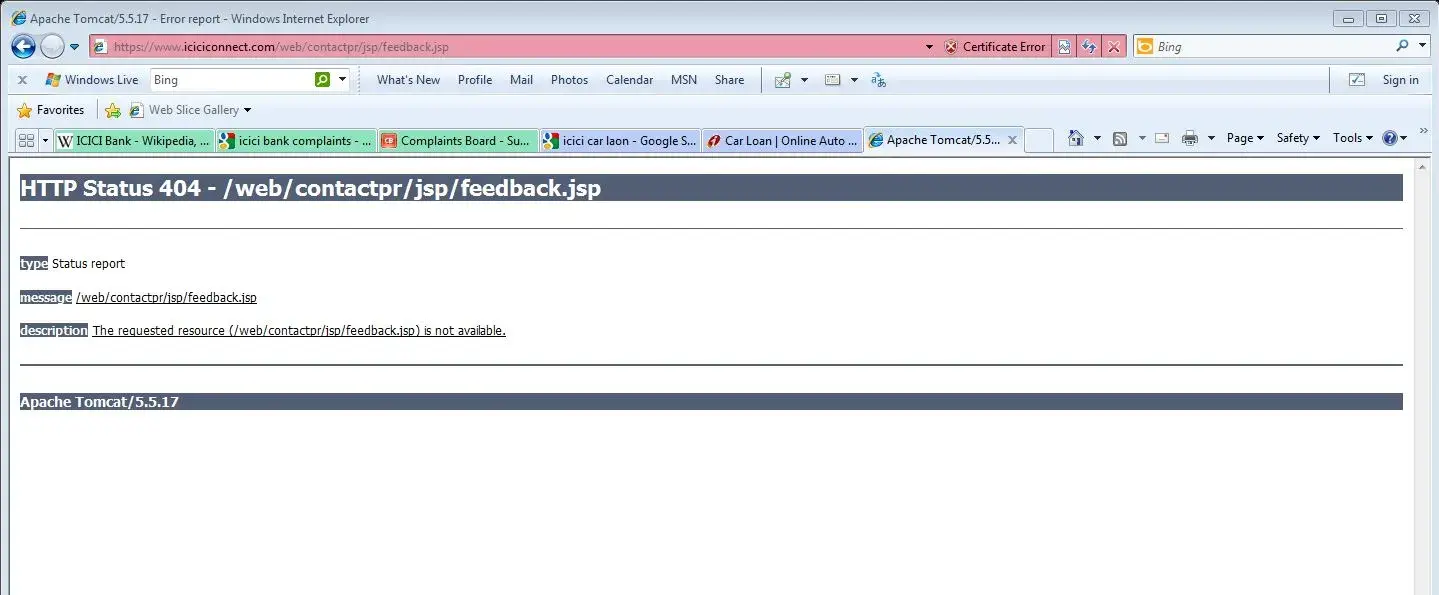Screen dimensions: 1439x595
Task: Click the Certificate Error shield
Action: coord(995,47)
